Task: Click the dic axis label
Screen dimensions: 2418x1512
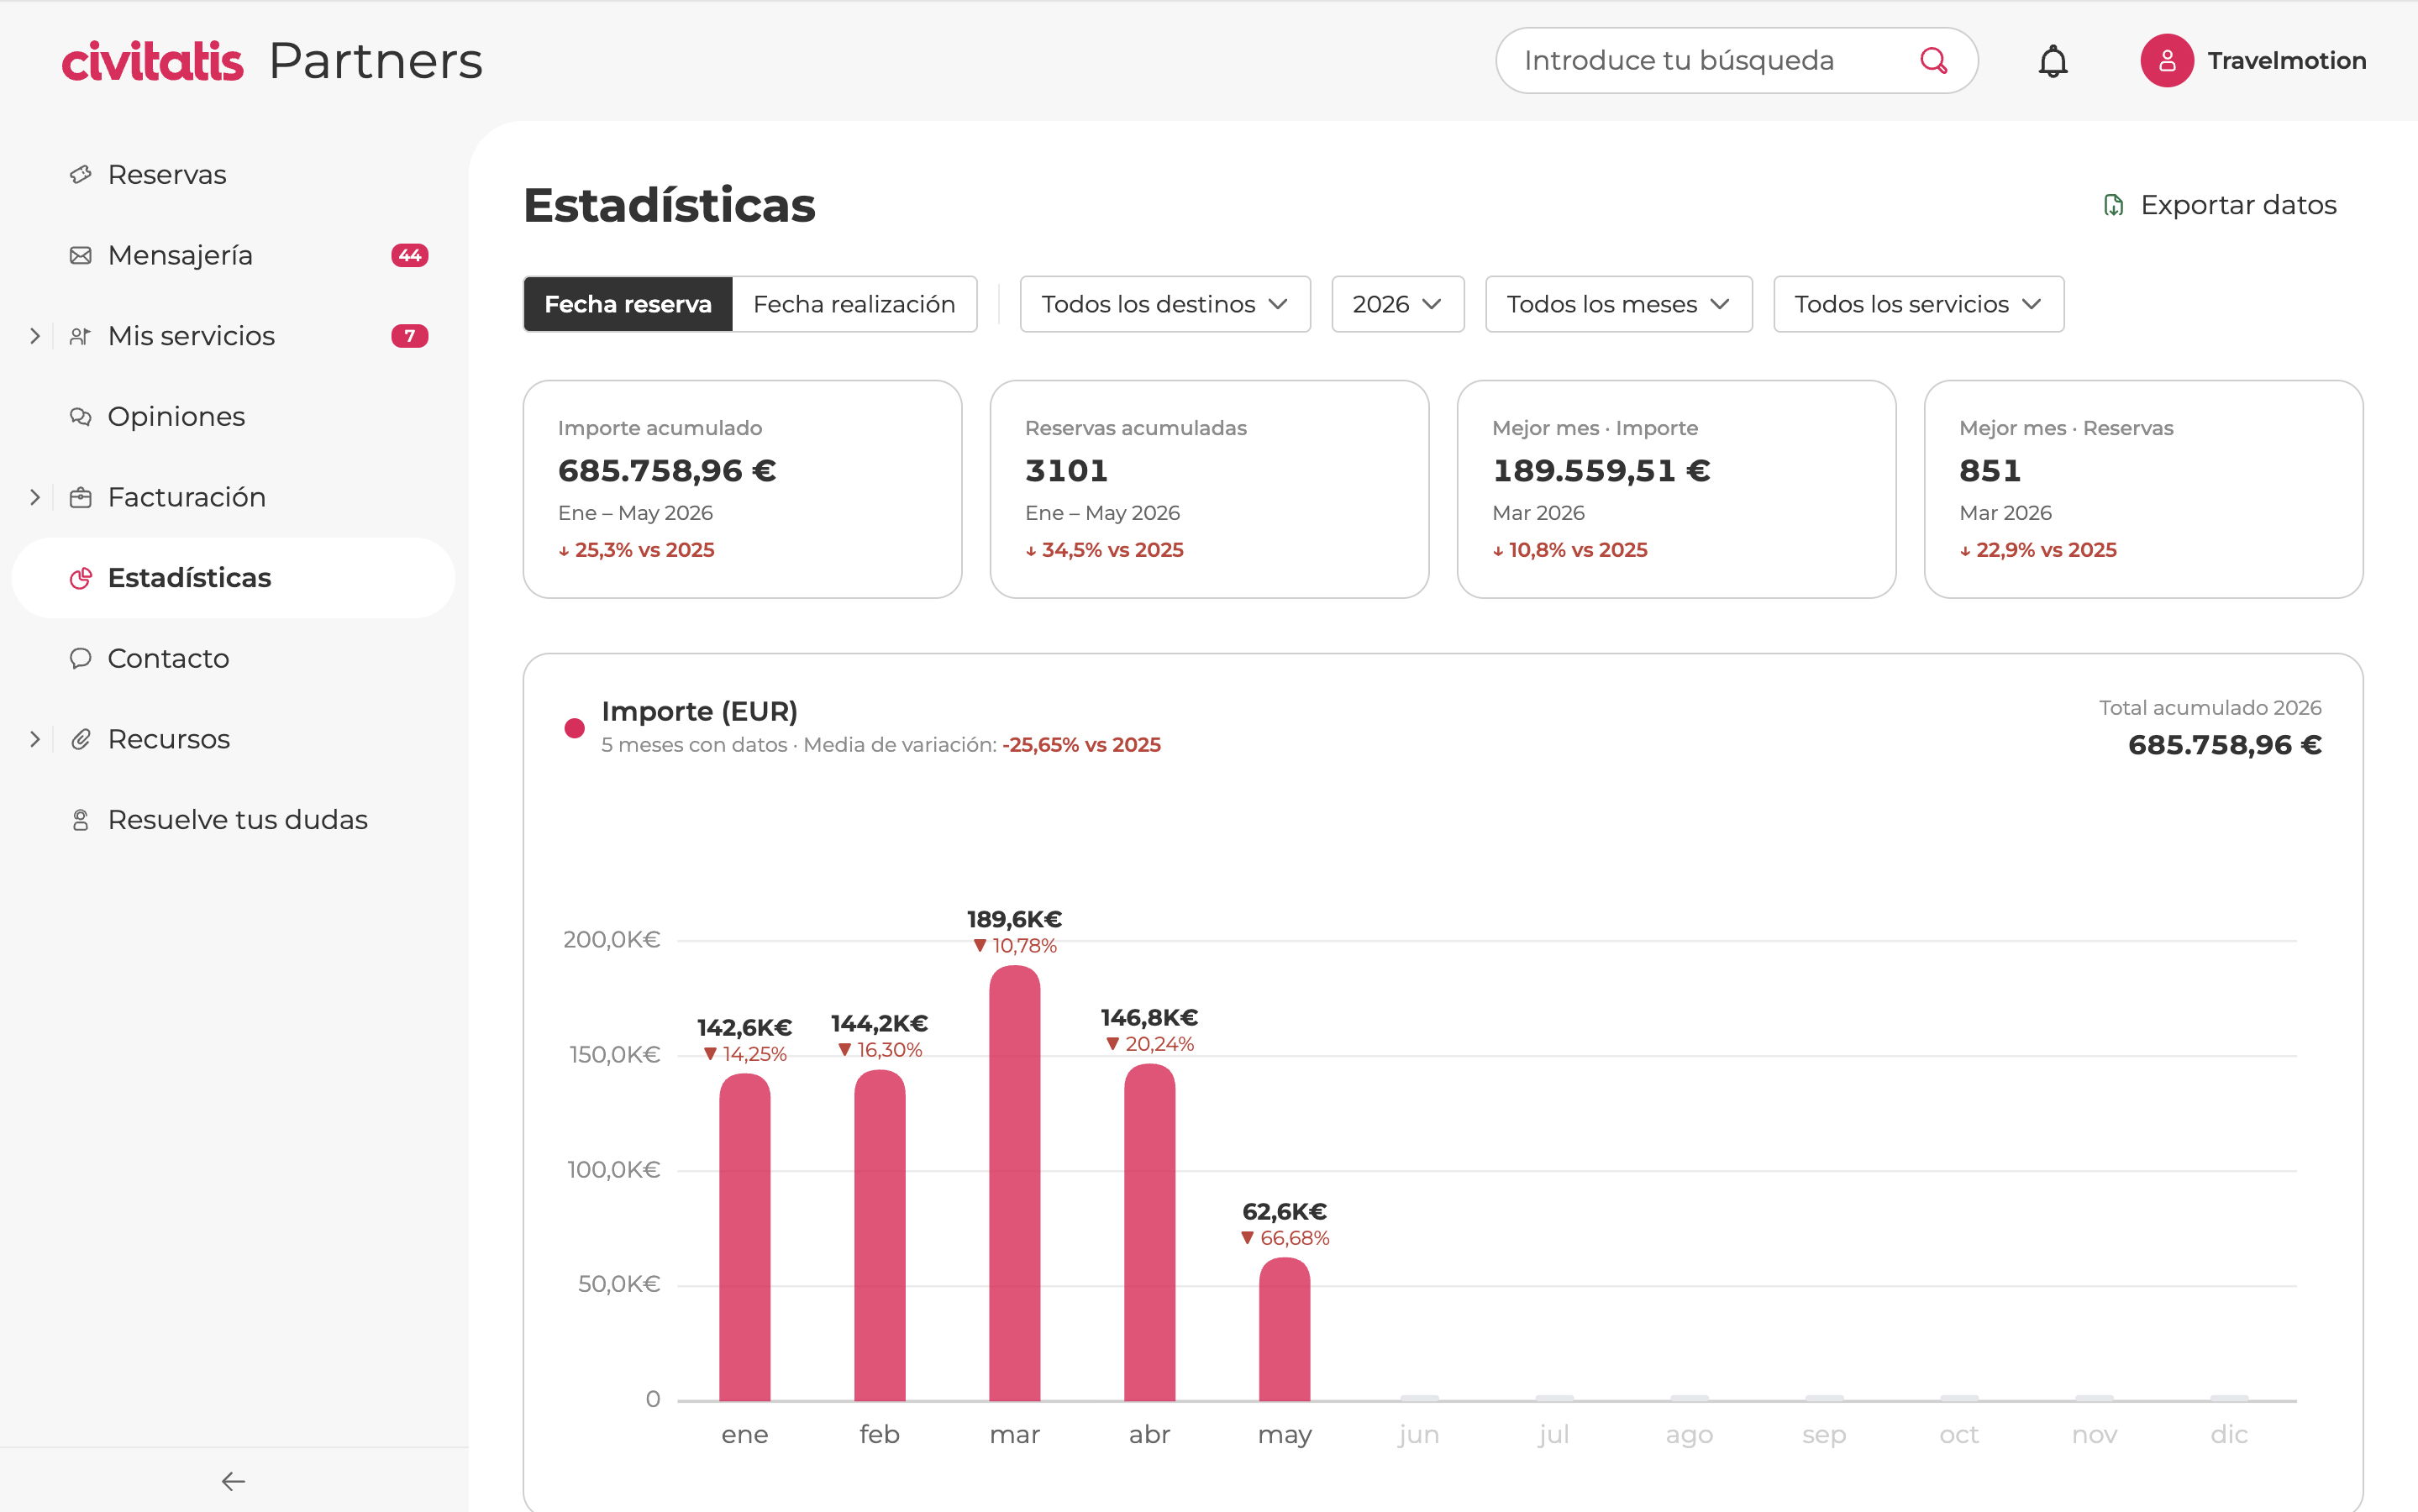Action: (x=2228, y=1435)
